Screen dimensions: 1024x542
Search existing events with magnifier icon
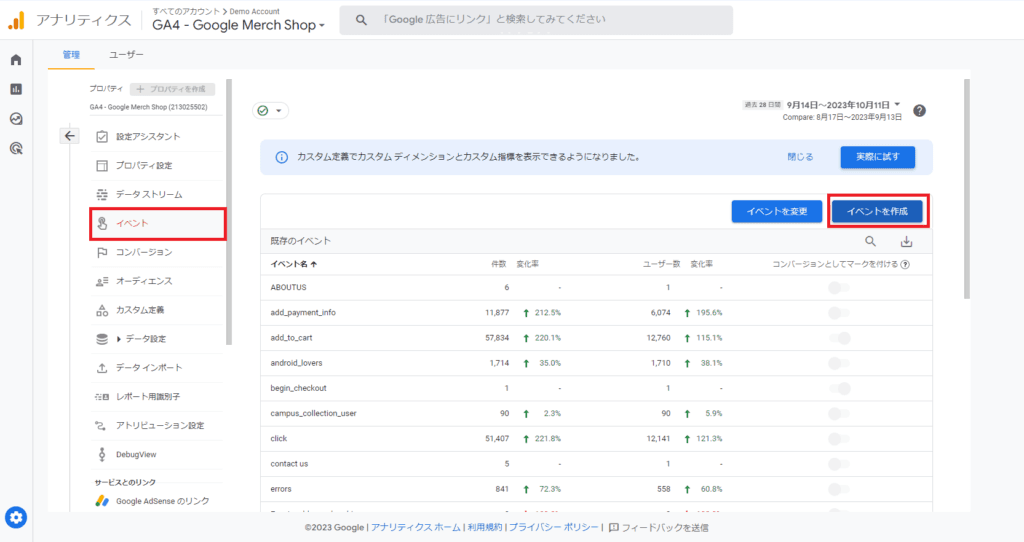click(871, 242)
